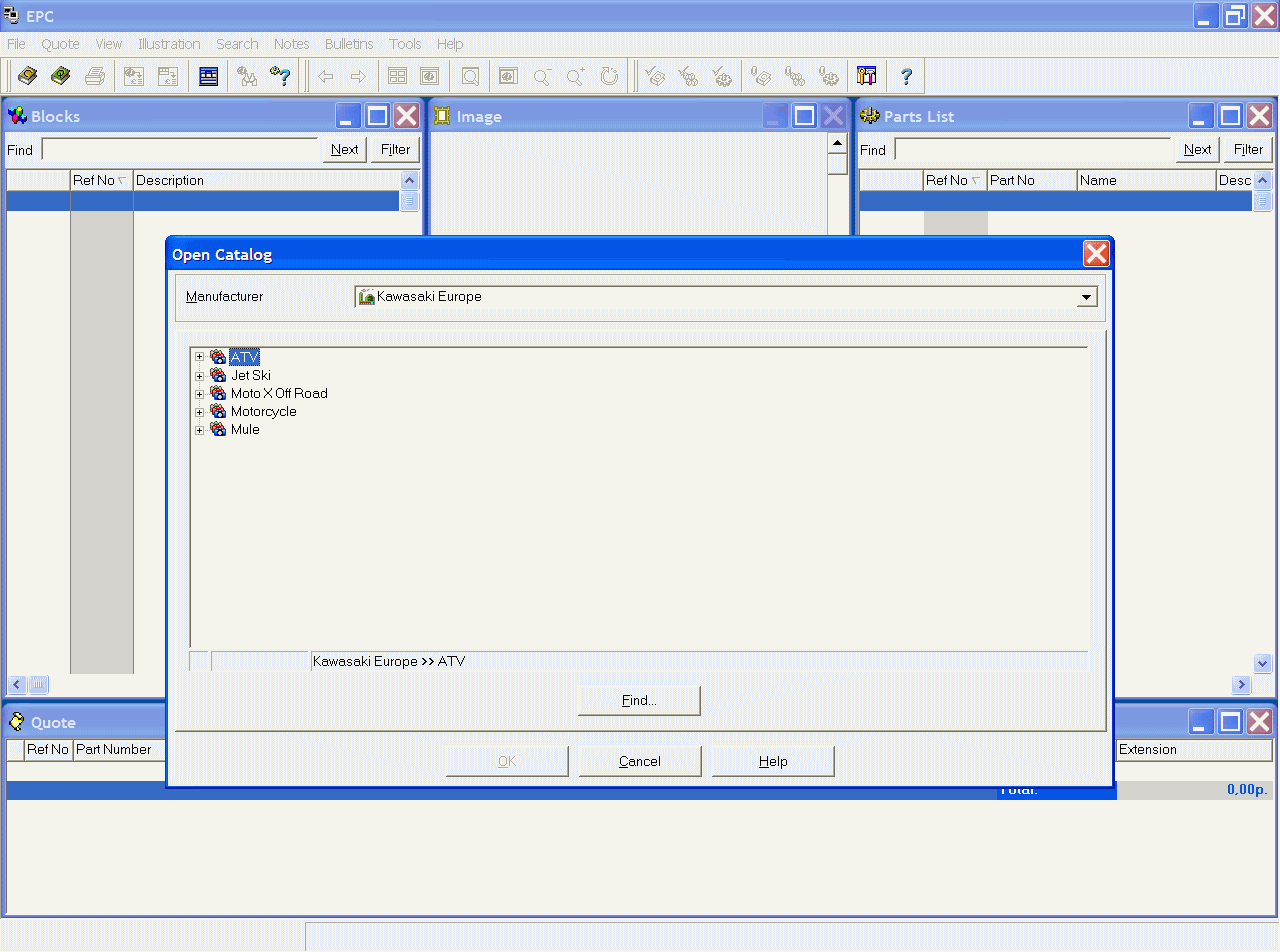Click the Parts List vertical scroll down arrow

[1262, 664]
